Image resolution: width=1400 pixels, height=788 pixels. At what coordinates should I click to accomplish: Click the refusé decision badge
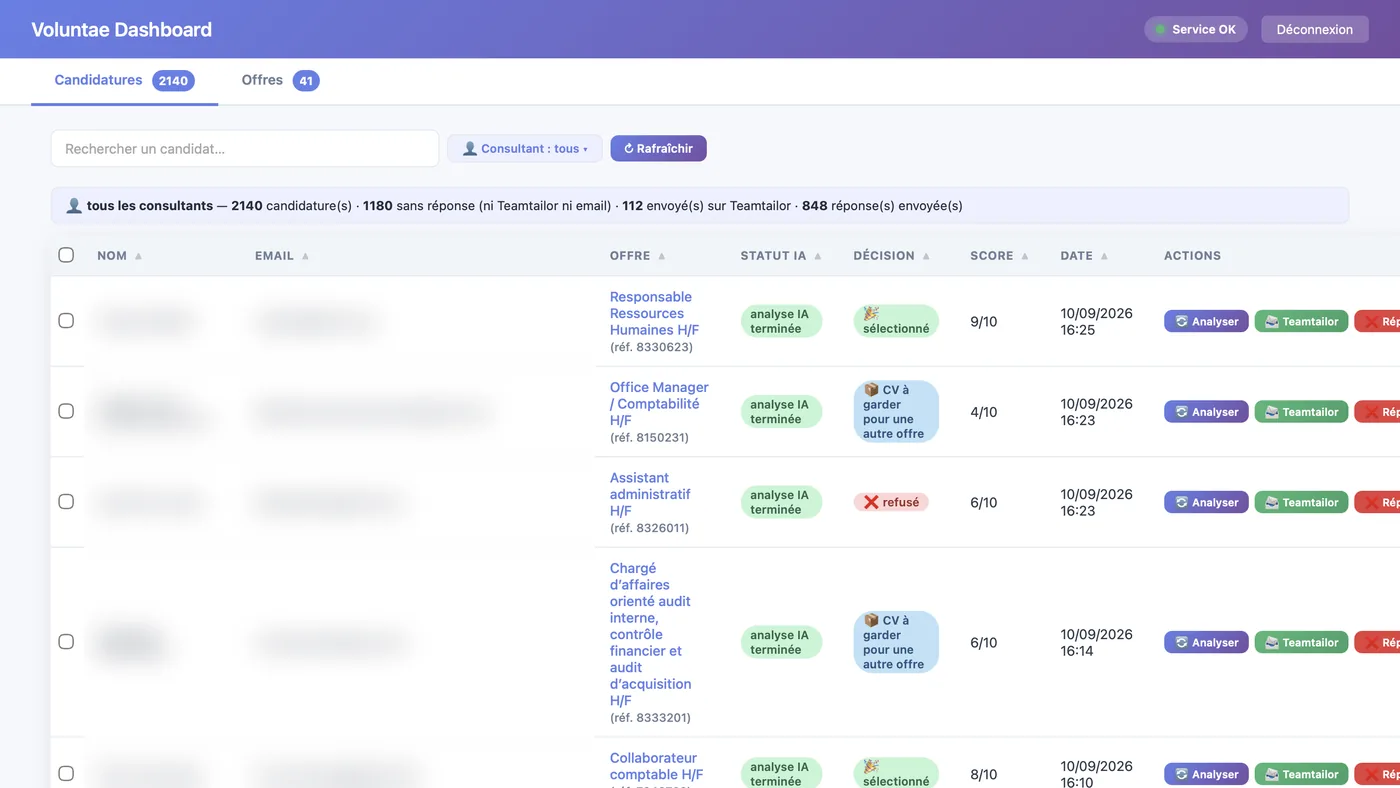pyautogui.click(x=891, y=502)
